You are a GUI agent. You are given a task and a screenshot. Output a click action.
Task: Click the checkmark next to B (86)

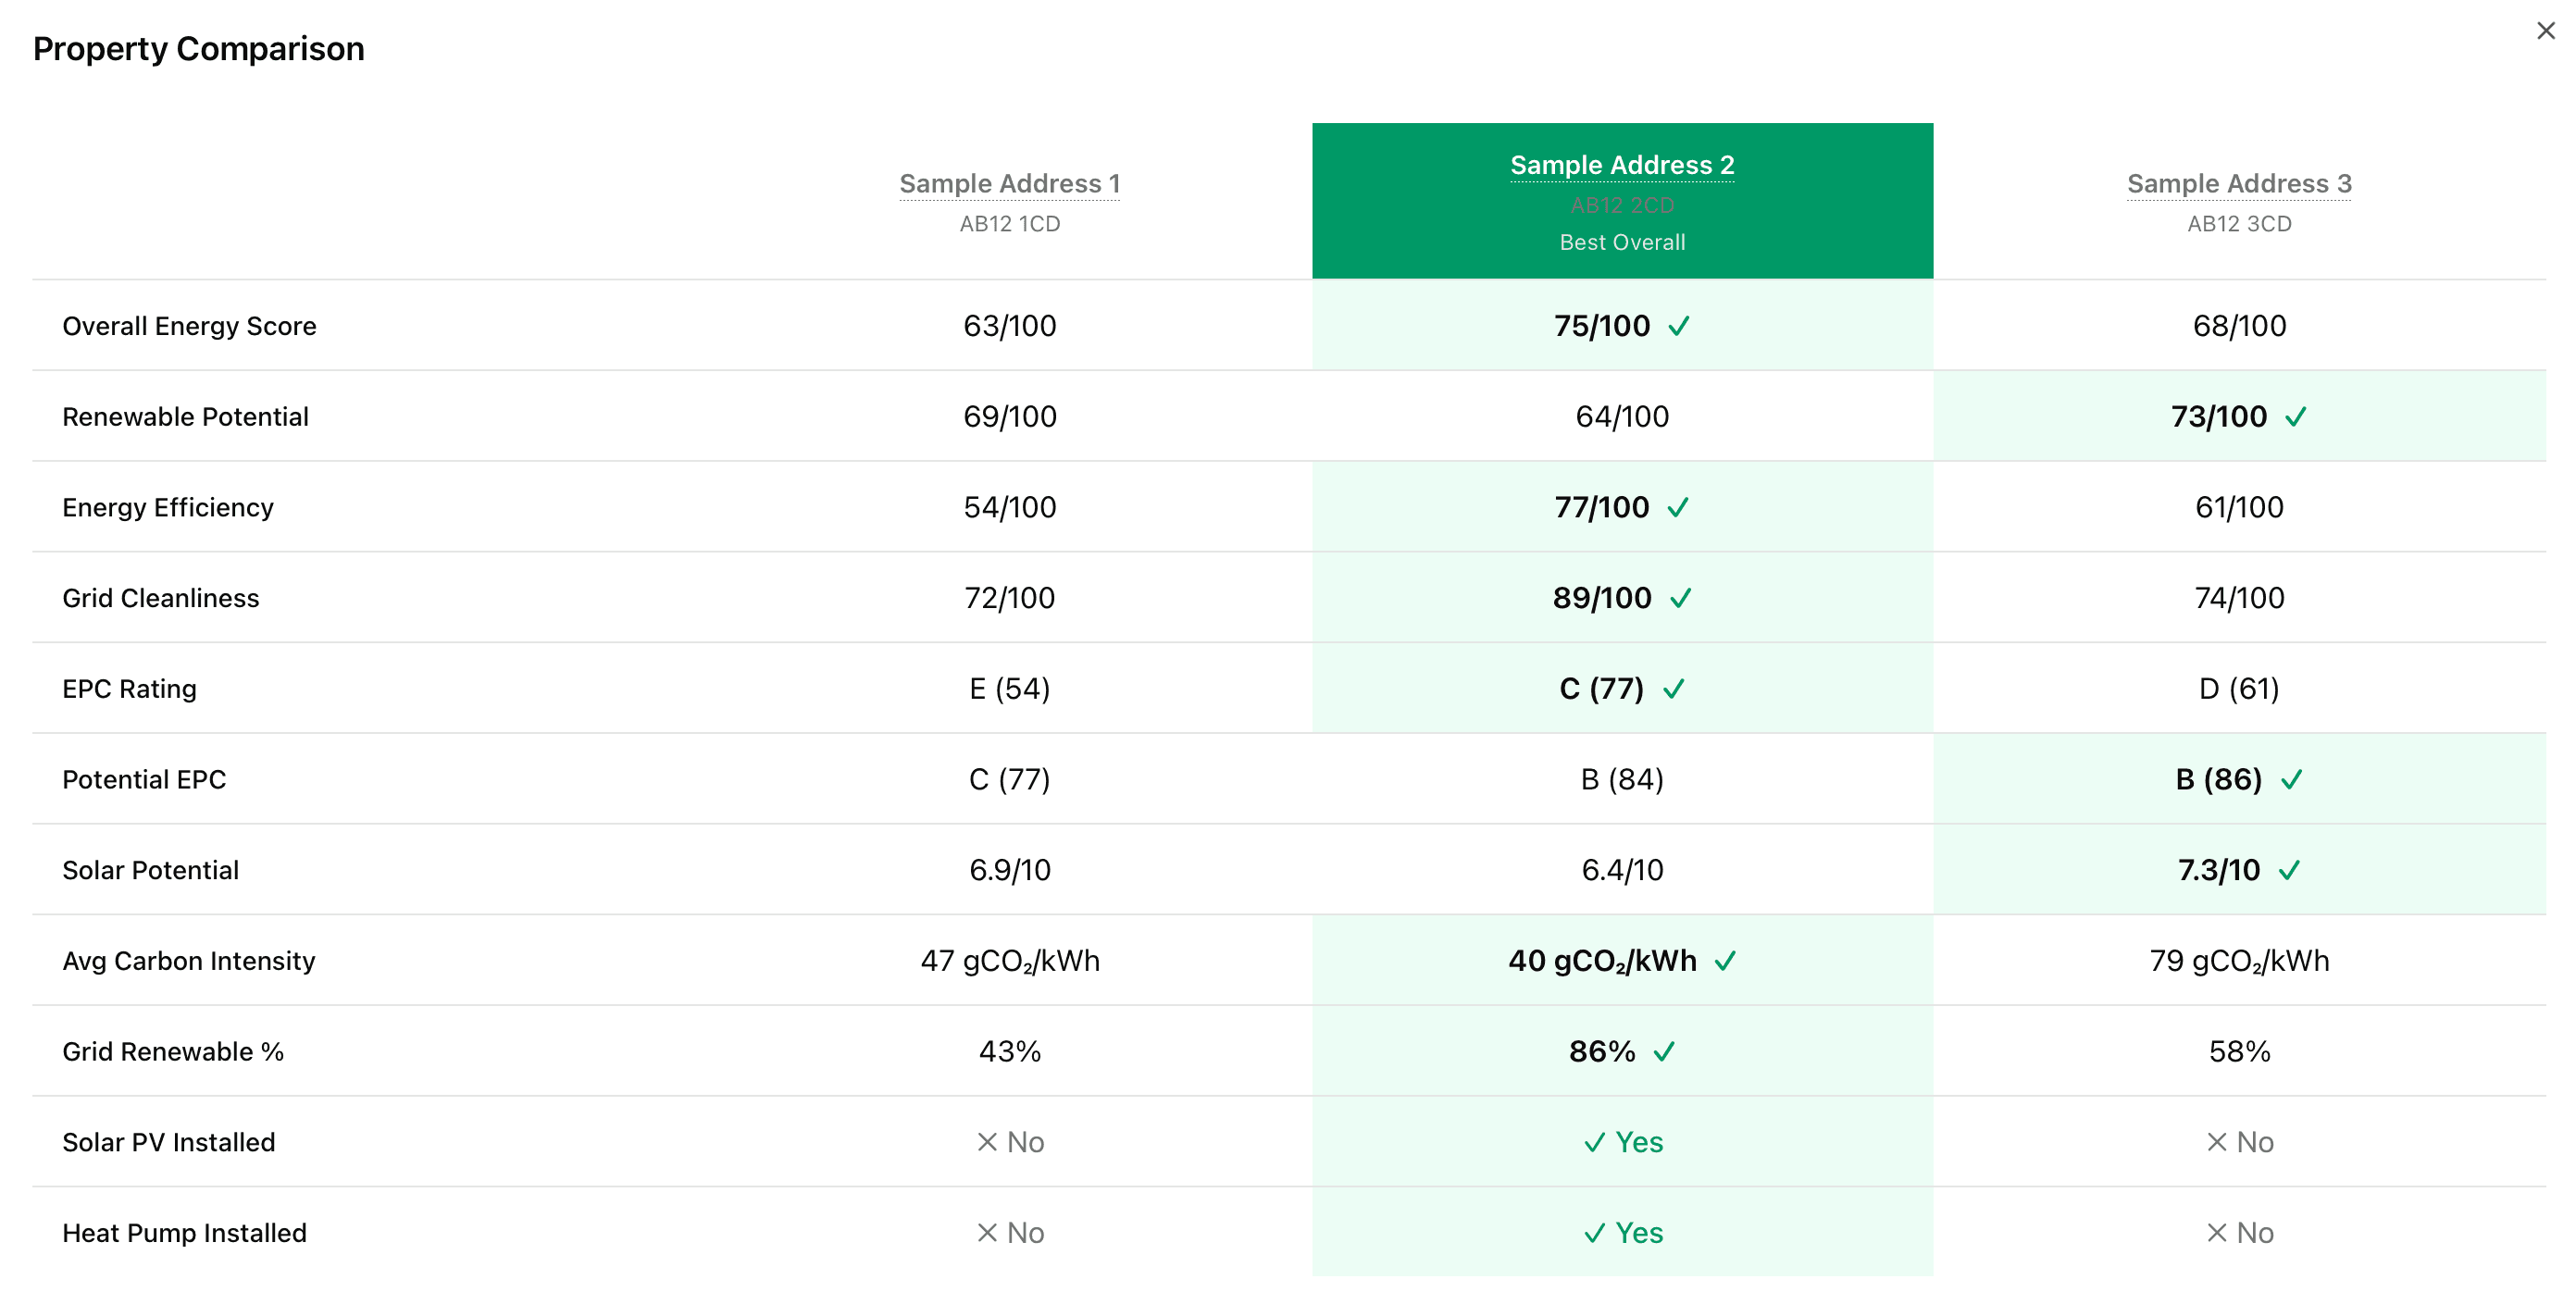(x=2292, y=780)
